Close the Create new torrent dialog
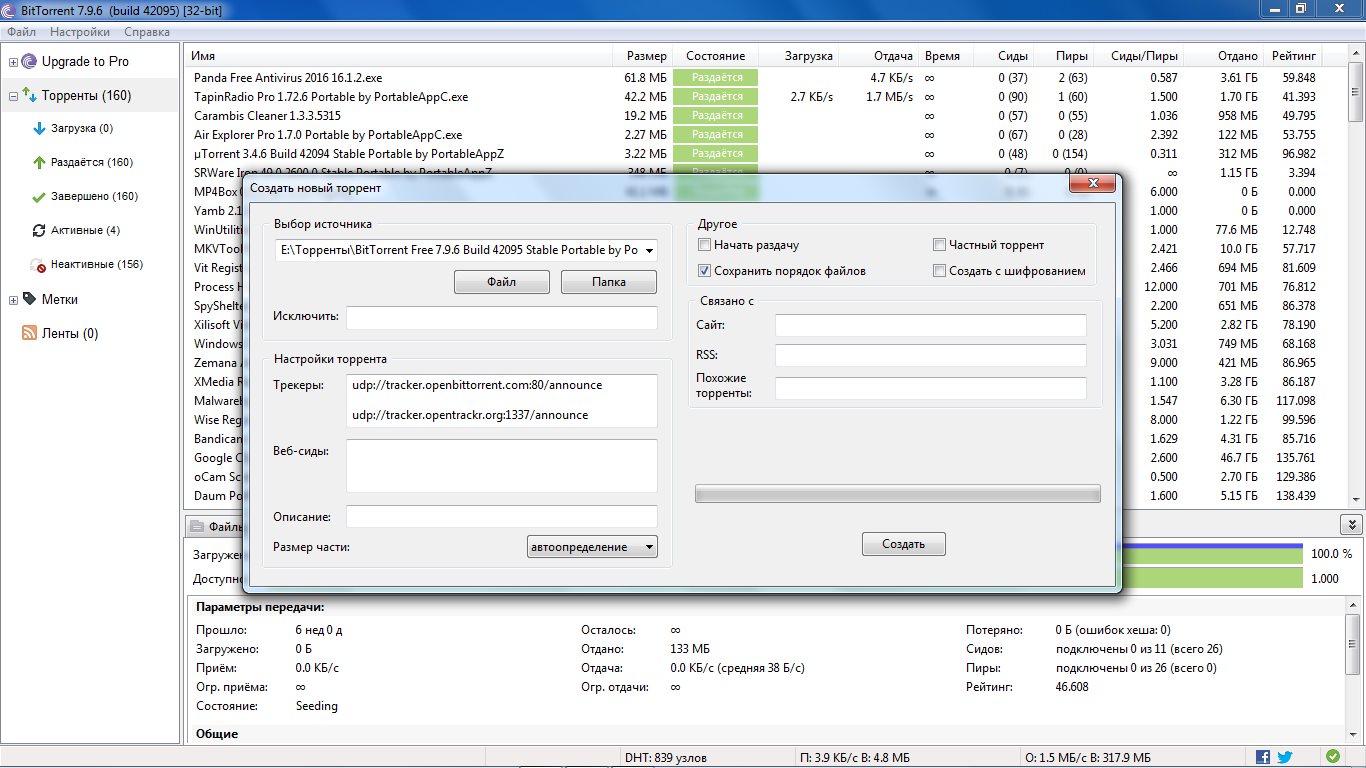The width and height of the screenshot is (1366, 768). [1092, 184]
